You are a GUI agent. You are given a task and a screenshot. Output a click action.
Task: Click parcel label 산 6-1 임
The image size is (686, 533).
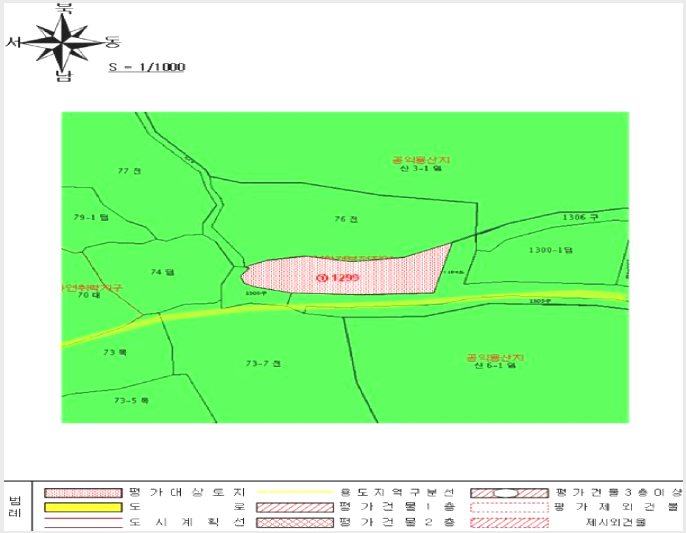495,365
